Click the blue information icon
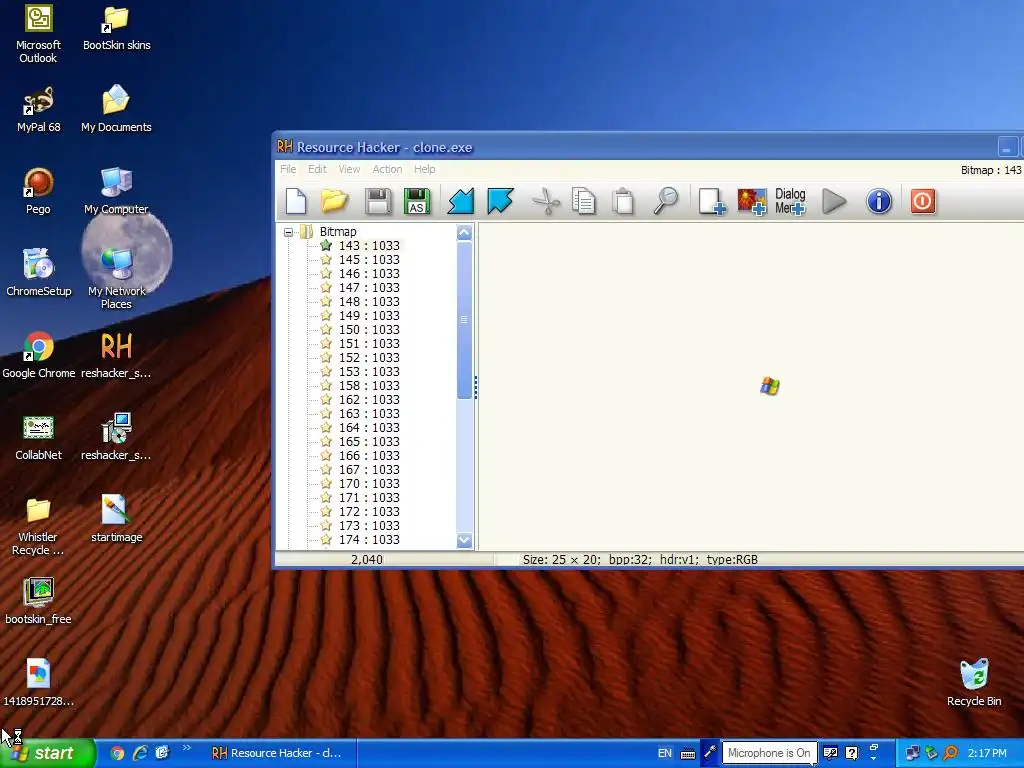The image size is (1024, 768). (879, 201)
